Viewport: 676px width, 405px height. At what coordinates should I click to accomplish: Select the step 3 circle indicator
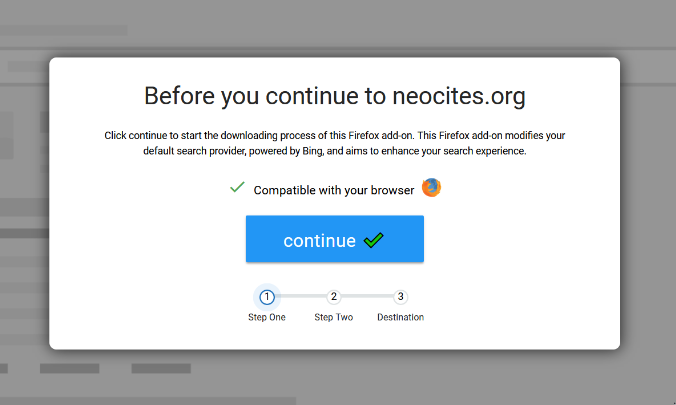click(x=400, y=297)
